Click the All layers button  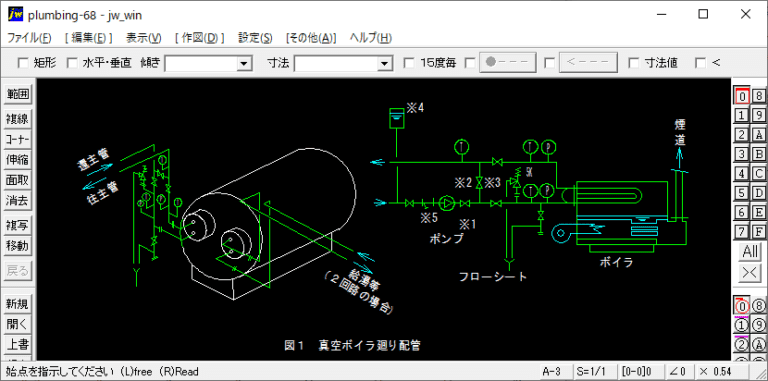(x=750, y=252)
